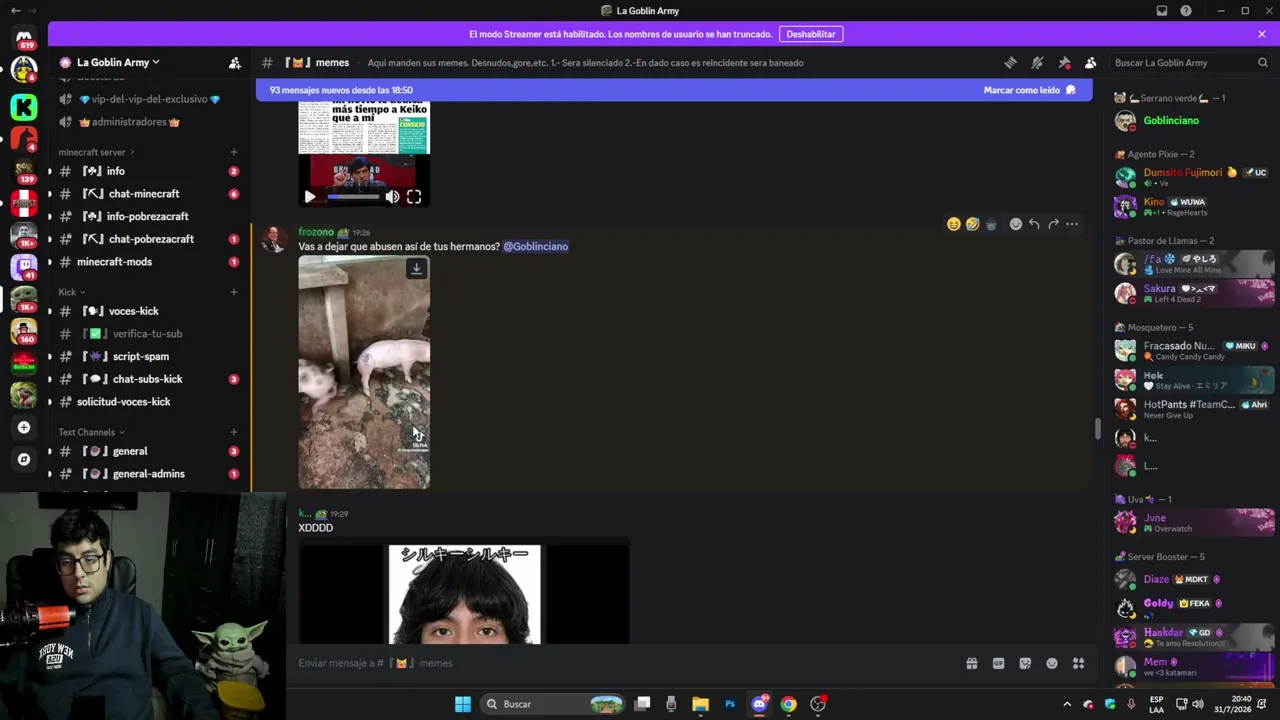Open La Goblin Army server dropdown menu
Image resolution: width=1280 pixels, height=720 pixels.
click(118, 62)
